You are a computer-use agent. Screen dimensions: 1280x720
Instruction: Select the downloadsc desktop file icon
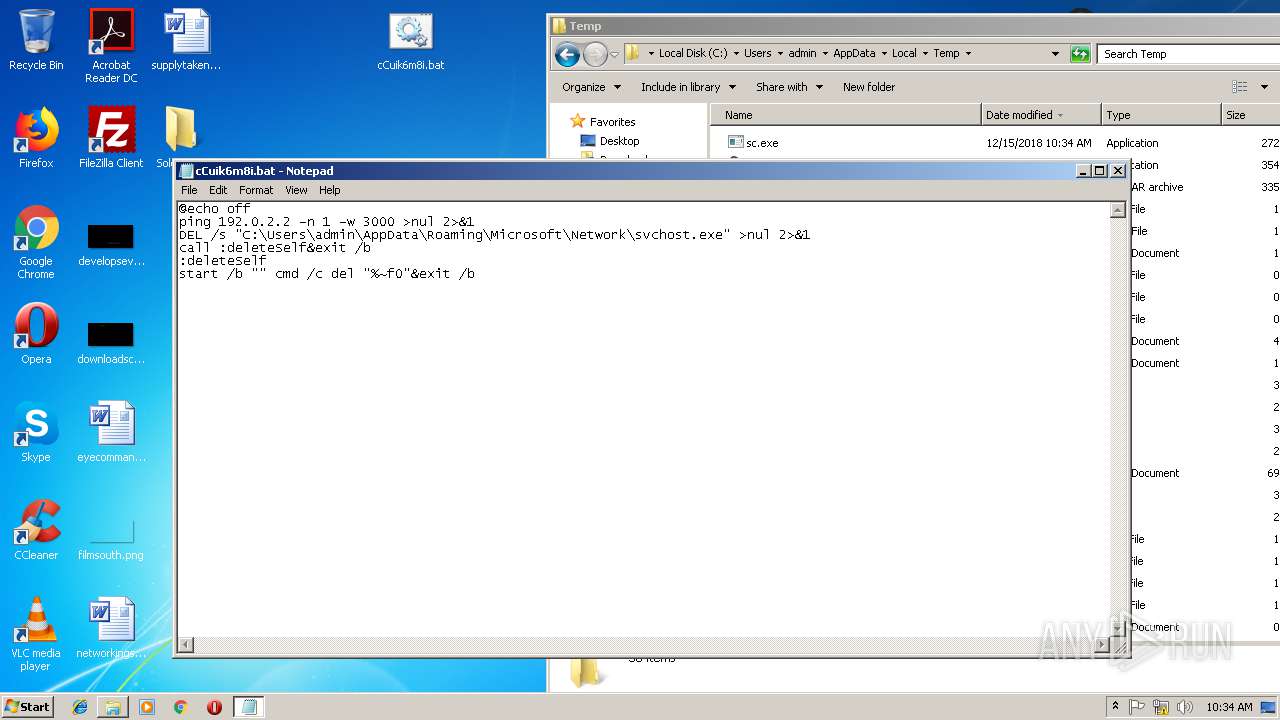111,342
